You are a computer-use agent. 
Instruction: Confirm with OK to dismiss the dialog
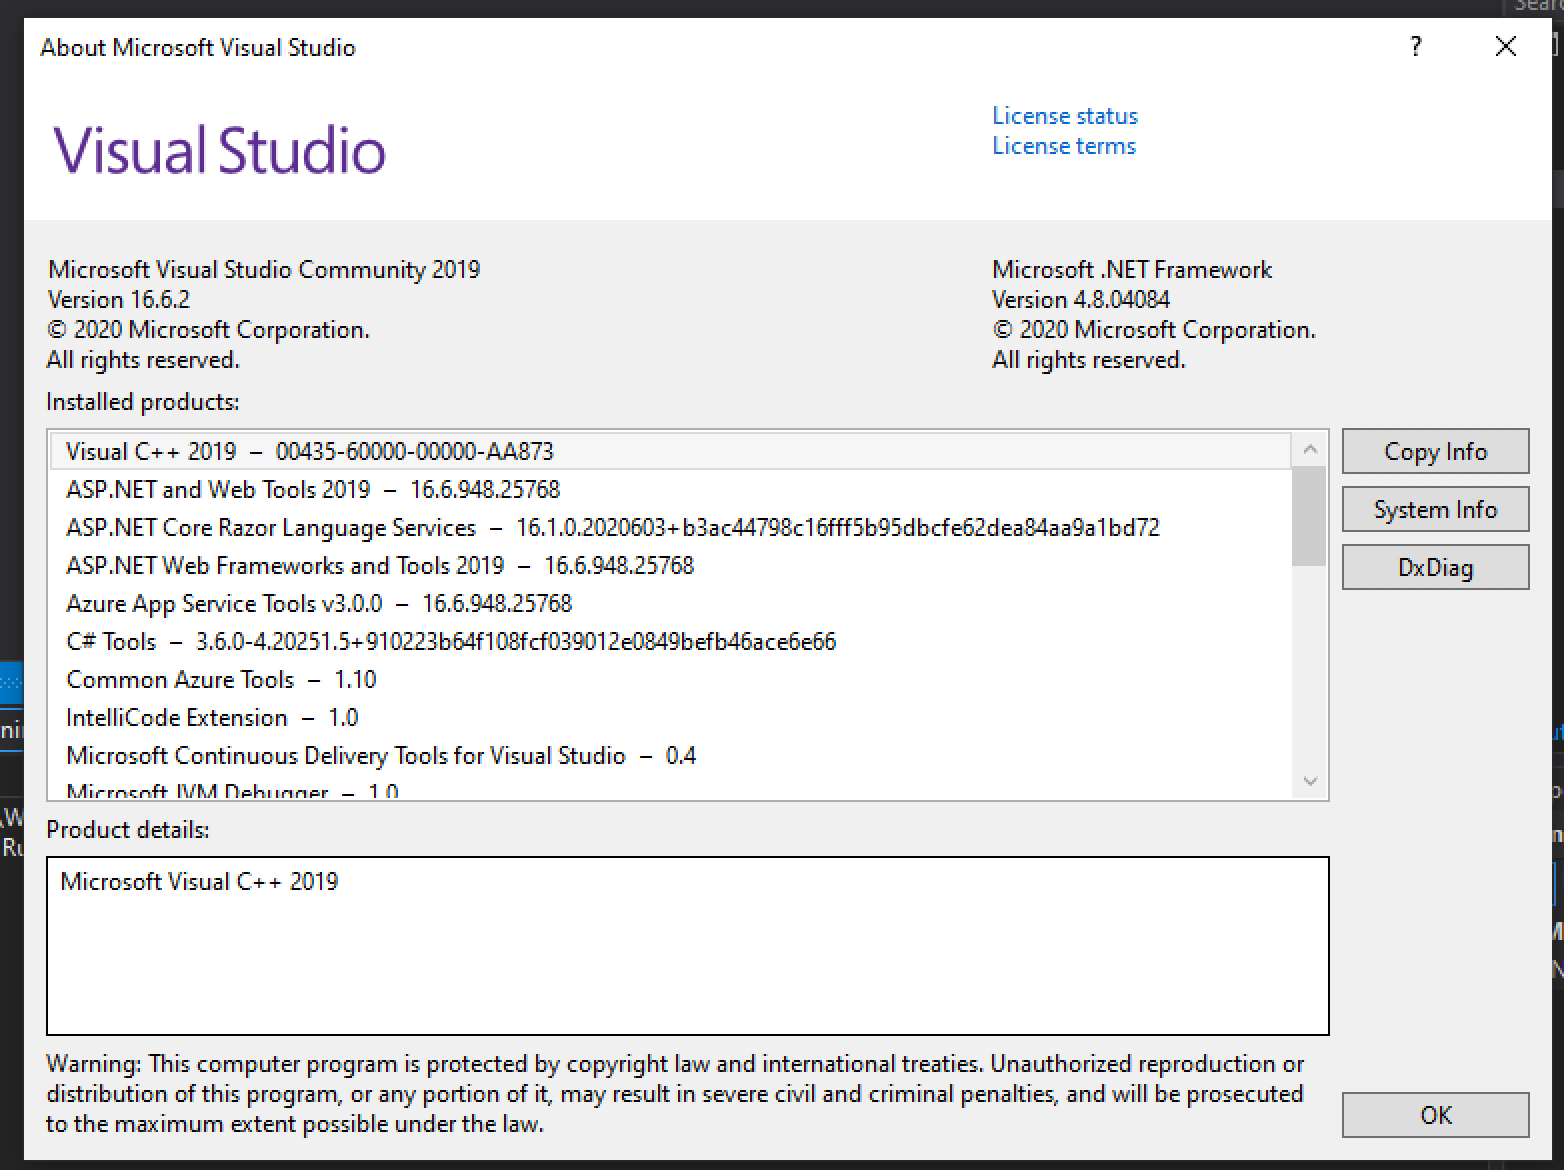(x=1435, y=1115)
